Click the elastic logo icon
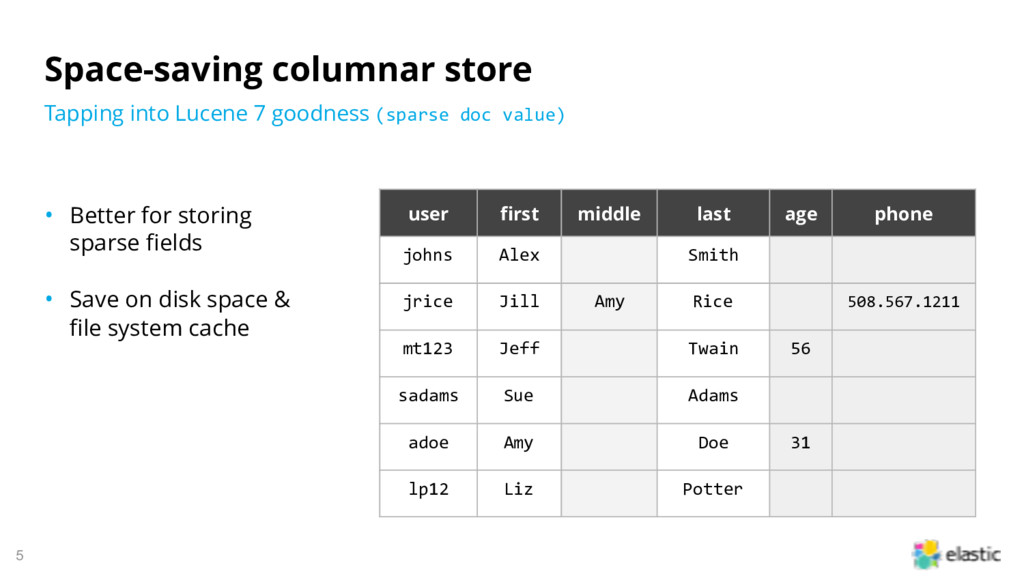This screenshot has width=1024, height=576. pos(926,554)
